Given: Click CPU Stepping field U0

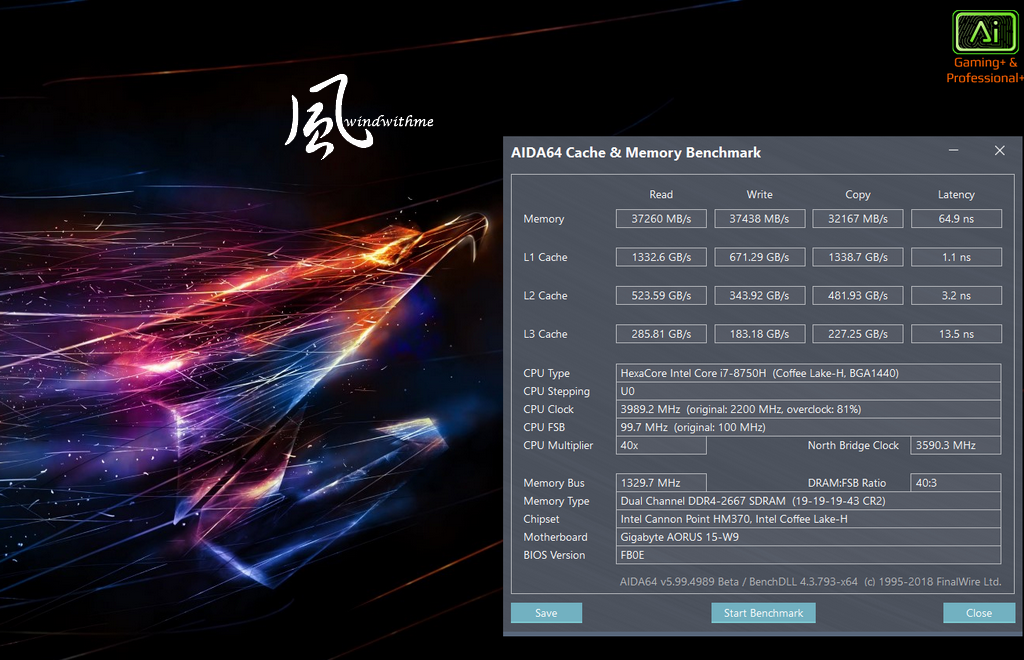Looking at the screenshot, I should (808, 391).
